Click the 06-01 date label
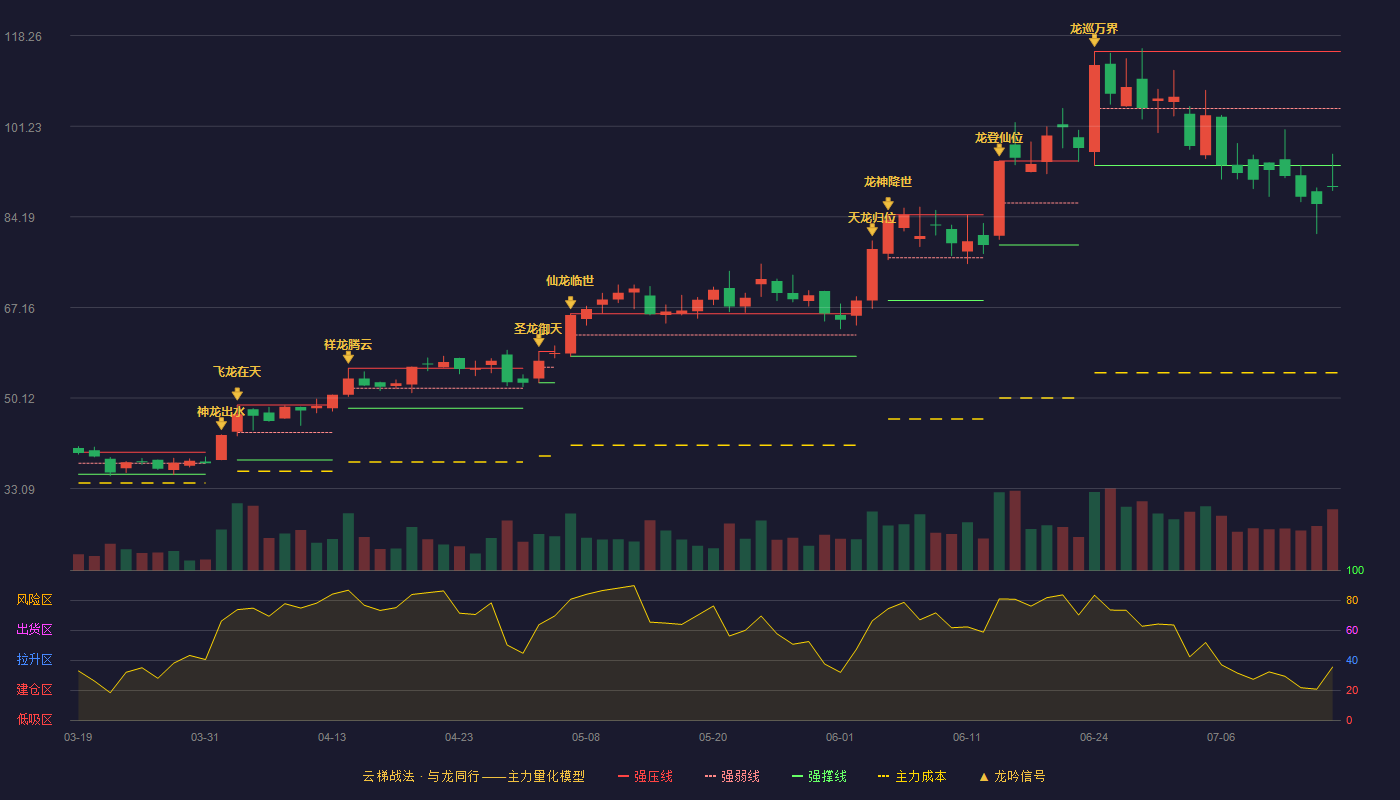This screenshot has width=1400, height=800. tap(840, 737)
